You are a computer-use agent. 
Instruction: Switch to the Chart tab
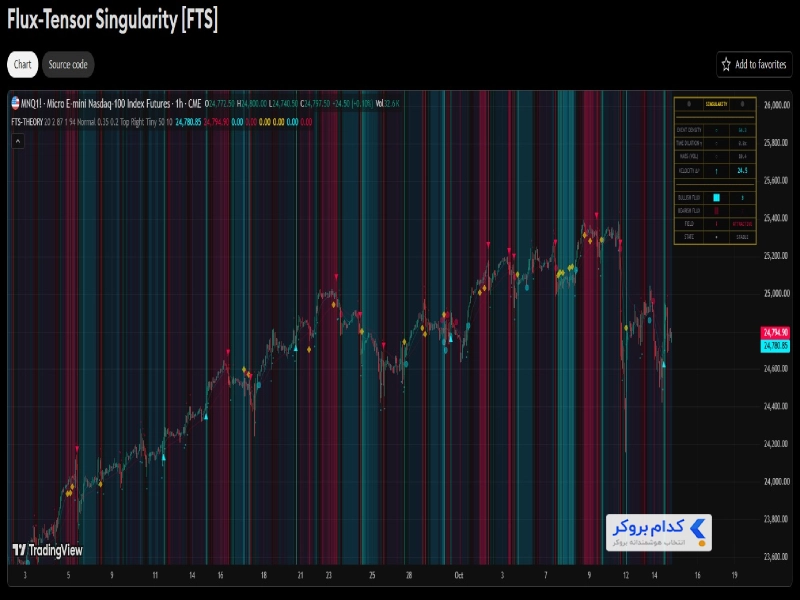[x=22, y=65]
